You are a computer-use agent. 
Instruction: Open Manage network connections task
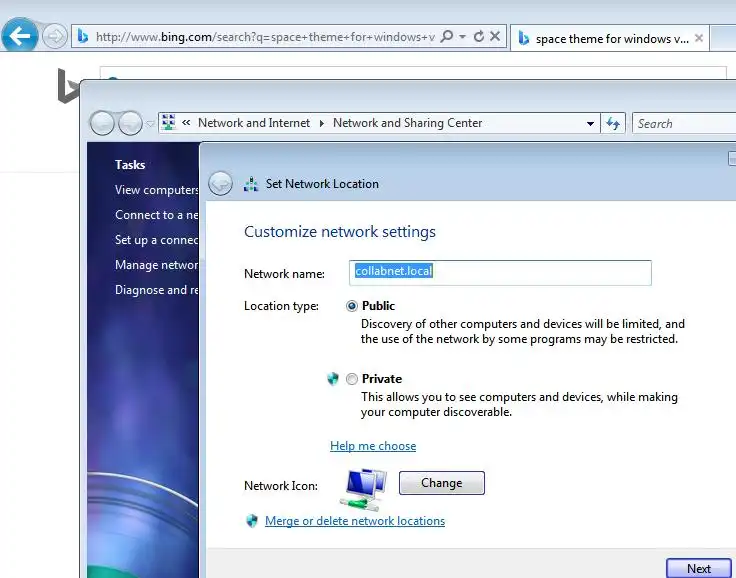pyautogui.click(x=157, y=265)
